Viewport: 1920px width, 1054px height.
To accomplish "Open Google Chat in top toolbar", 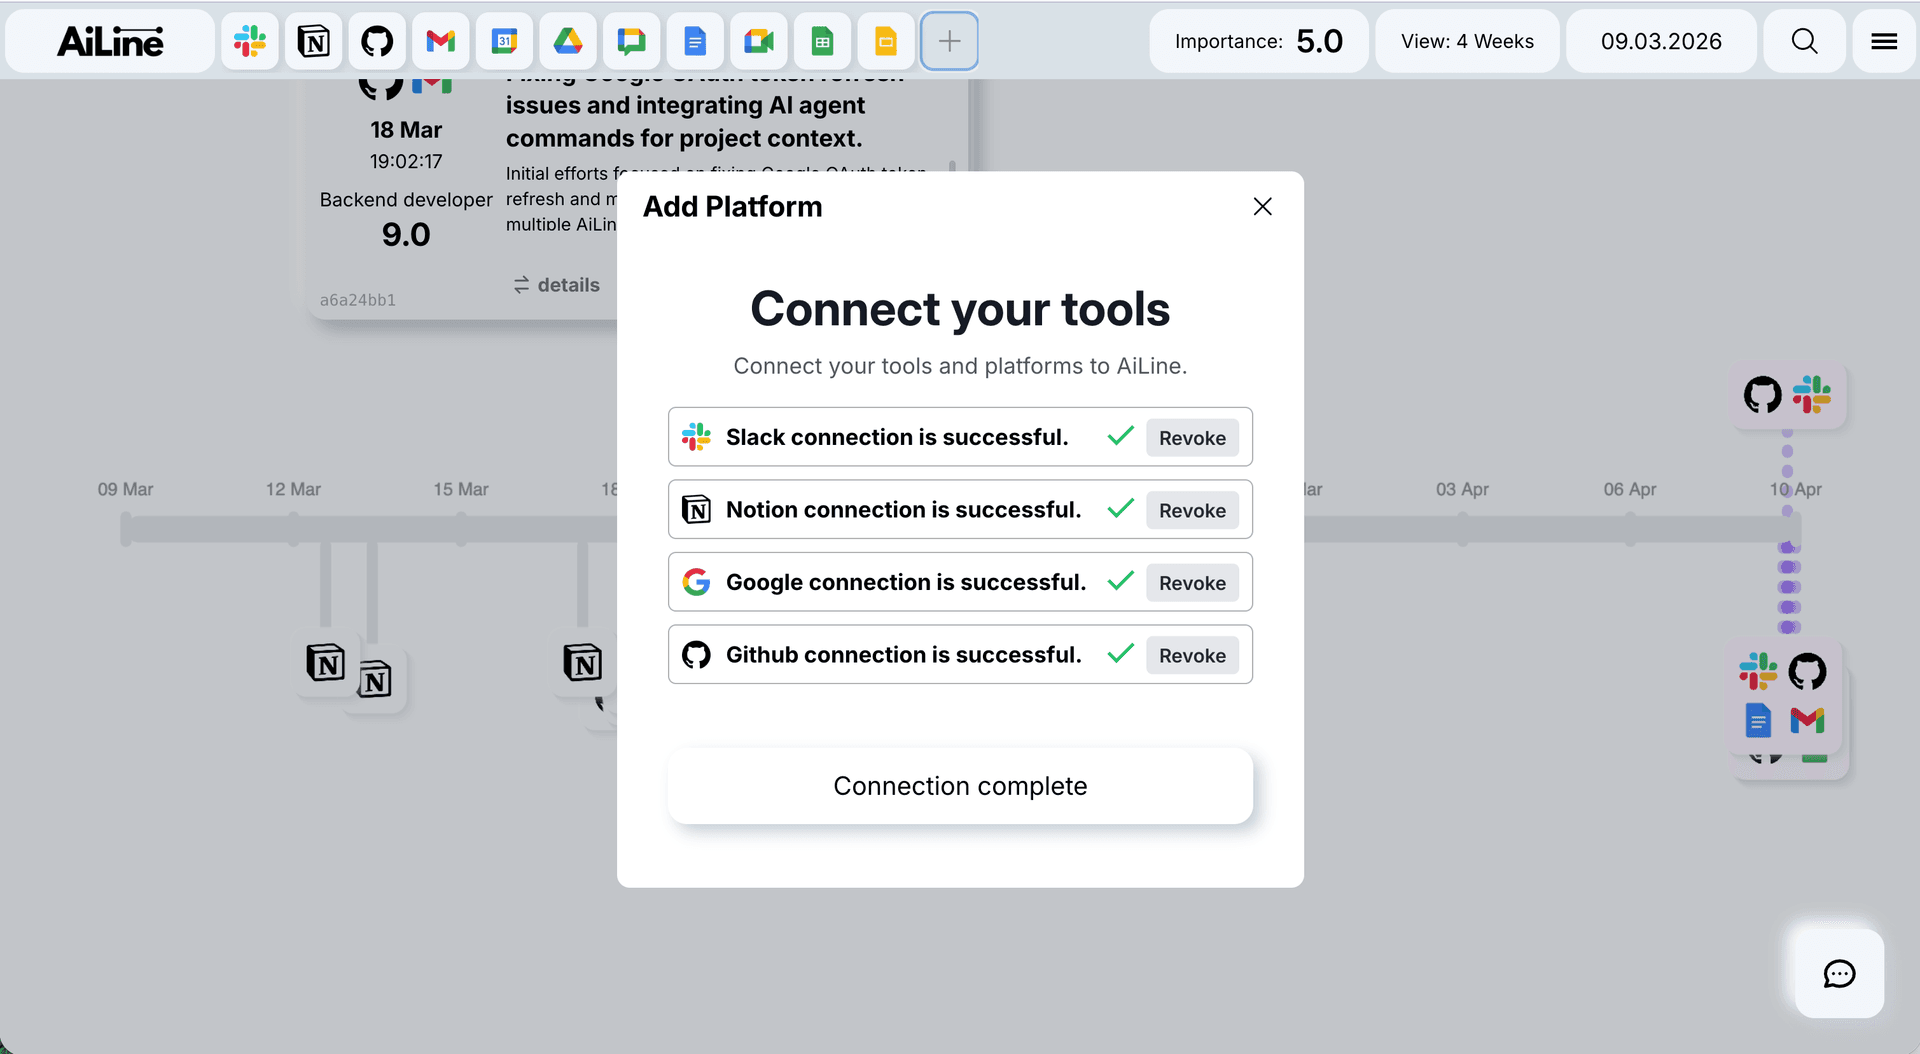I will tap(631, 41).
